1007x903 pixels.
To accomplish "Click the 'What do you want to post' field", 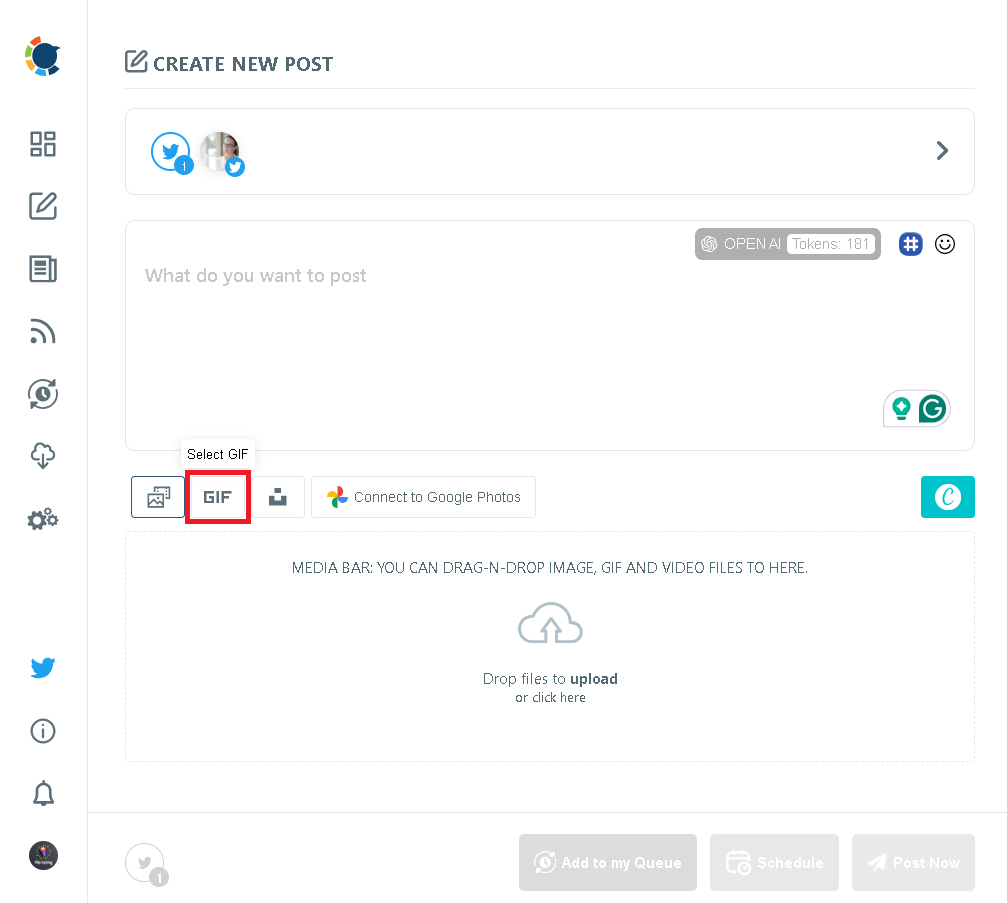I will pos(500,320).
